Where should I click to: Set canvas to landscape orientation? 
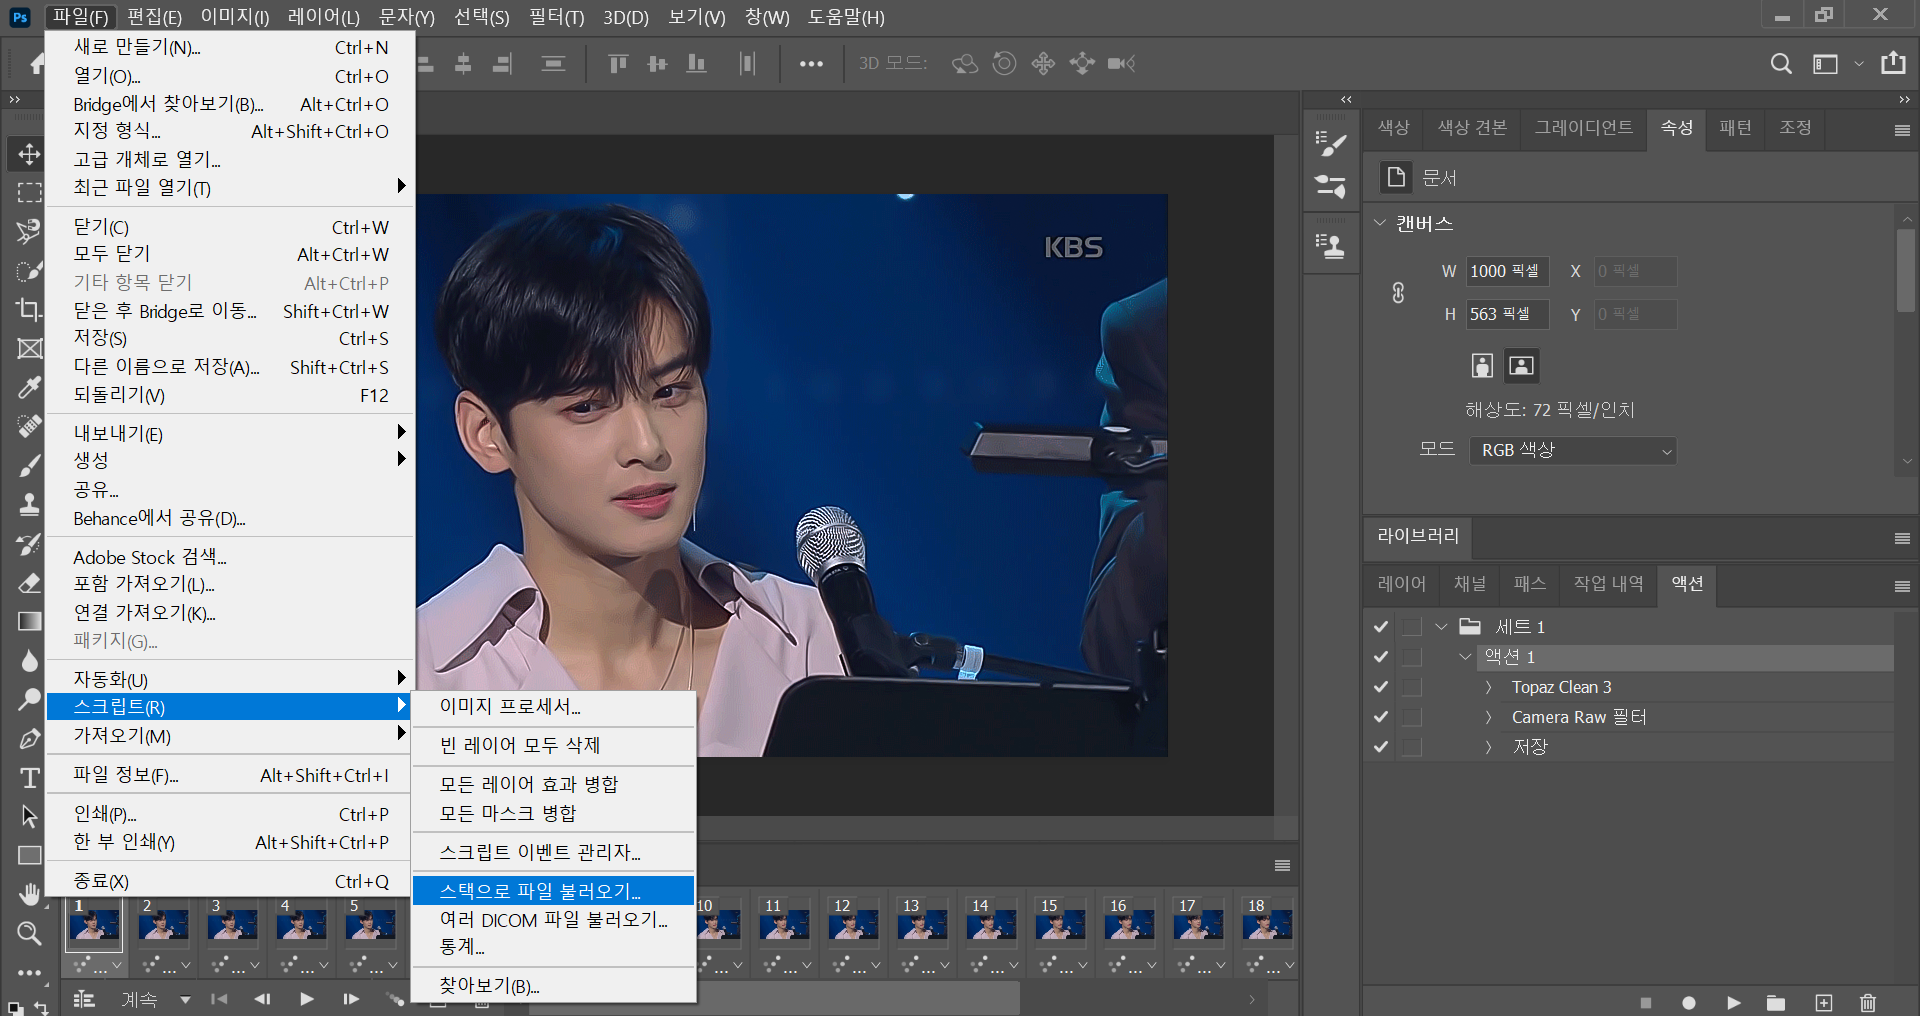1521,366
